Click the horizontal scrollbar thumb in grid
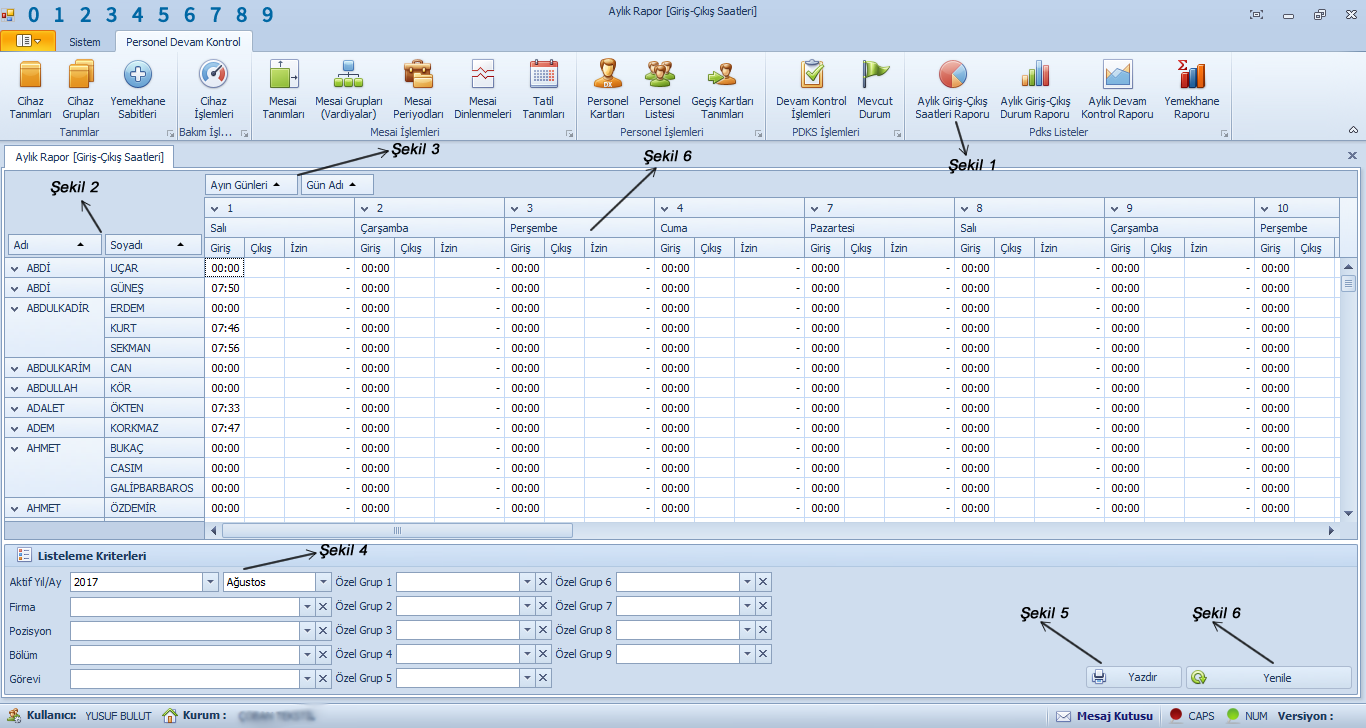1366x728 pixels. 396,531
